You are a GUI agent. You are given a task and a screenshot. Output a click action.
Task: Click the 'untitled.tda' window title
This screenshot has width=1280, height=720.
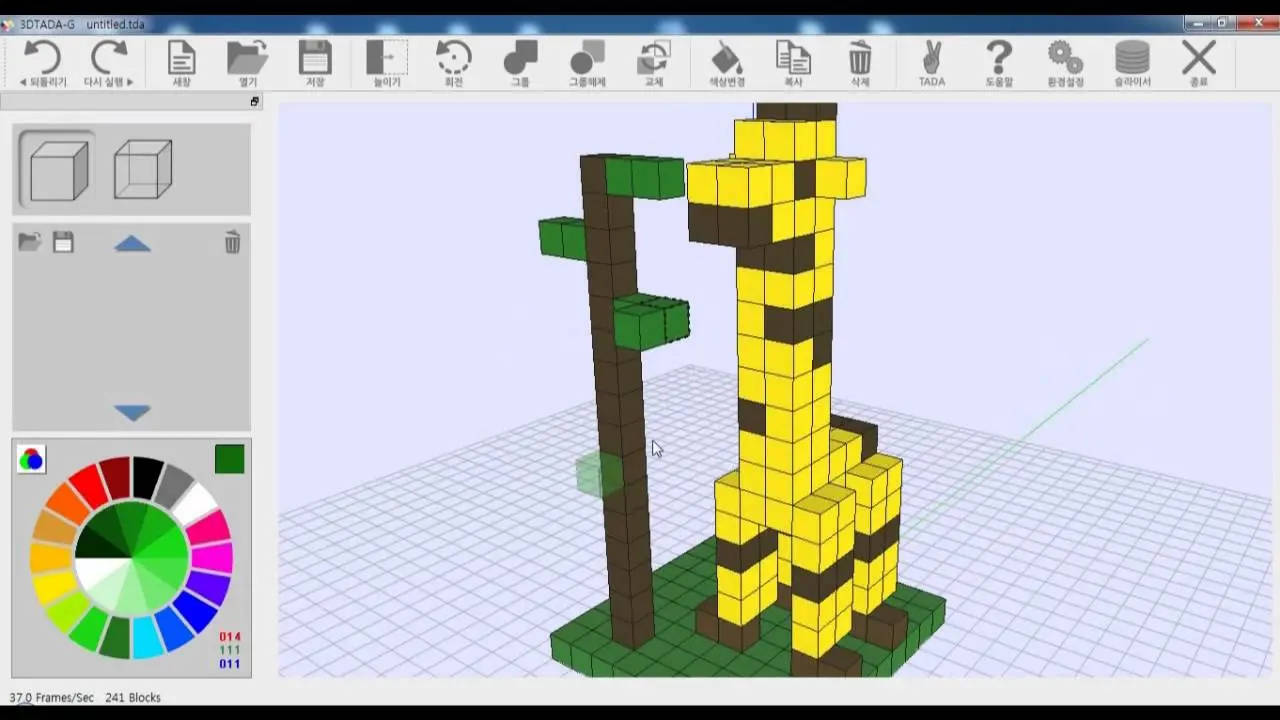click(x=115, y=24)
